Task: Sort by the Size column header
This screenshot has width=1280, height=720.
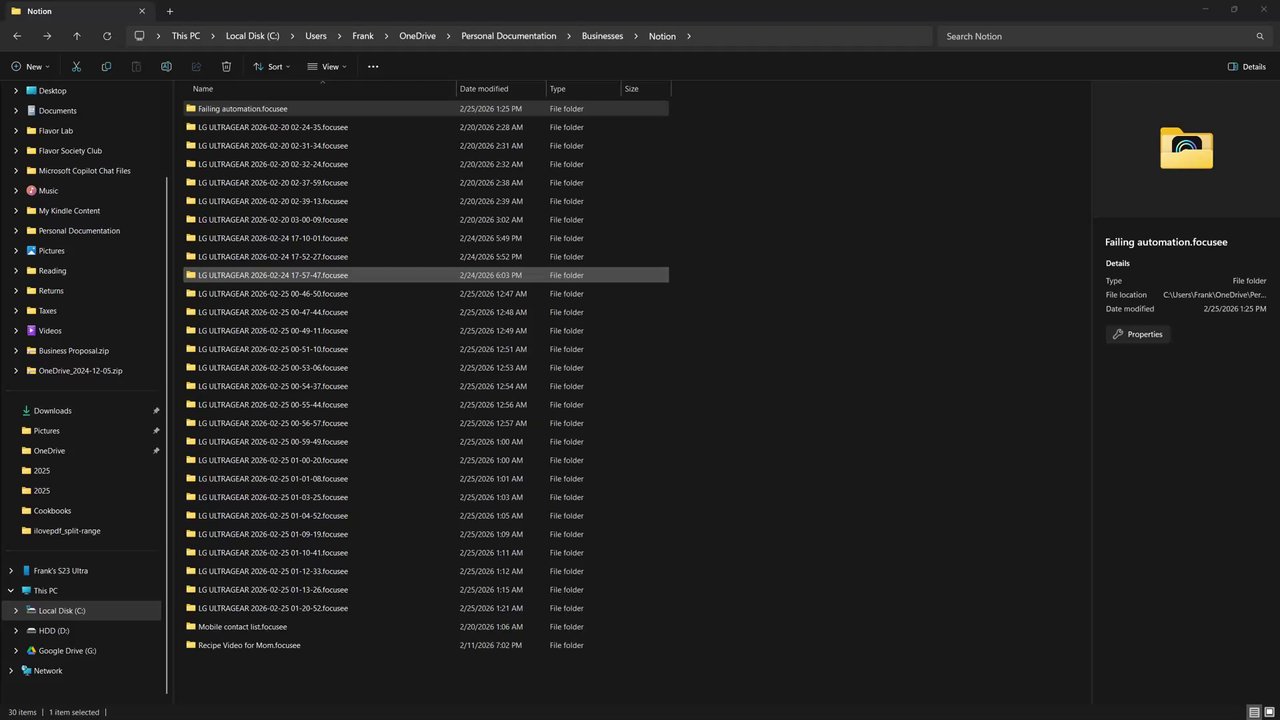Action: 645,89
